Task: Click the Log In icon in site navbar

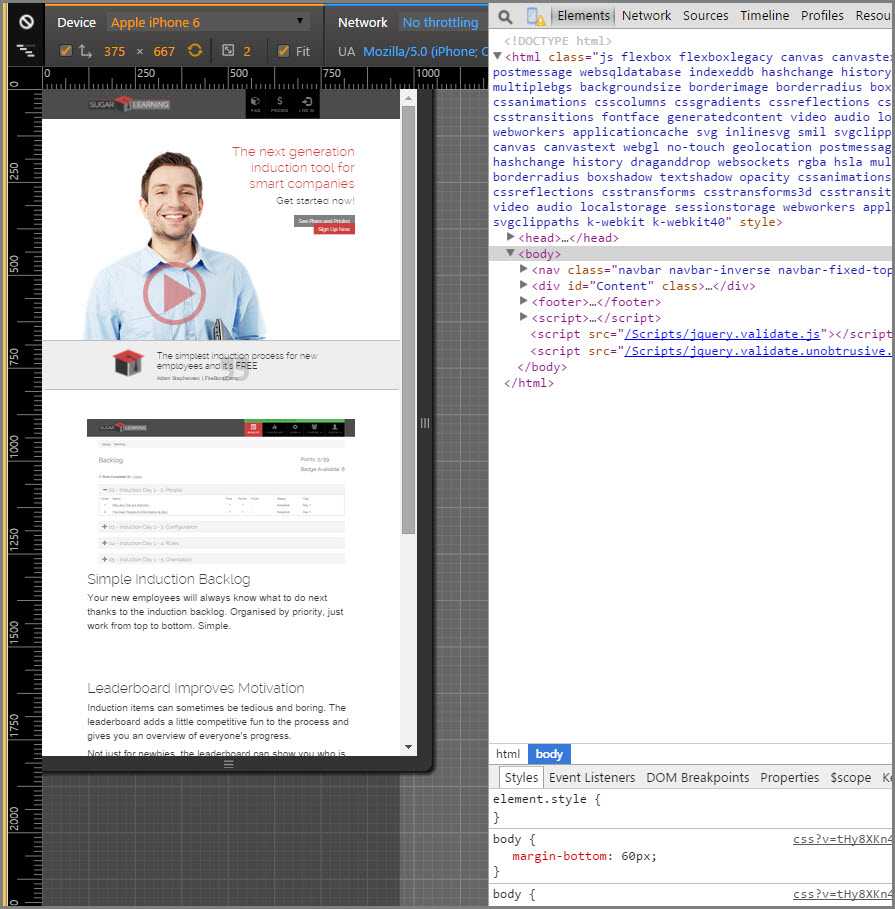Action: point(306,104)
